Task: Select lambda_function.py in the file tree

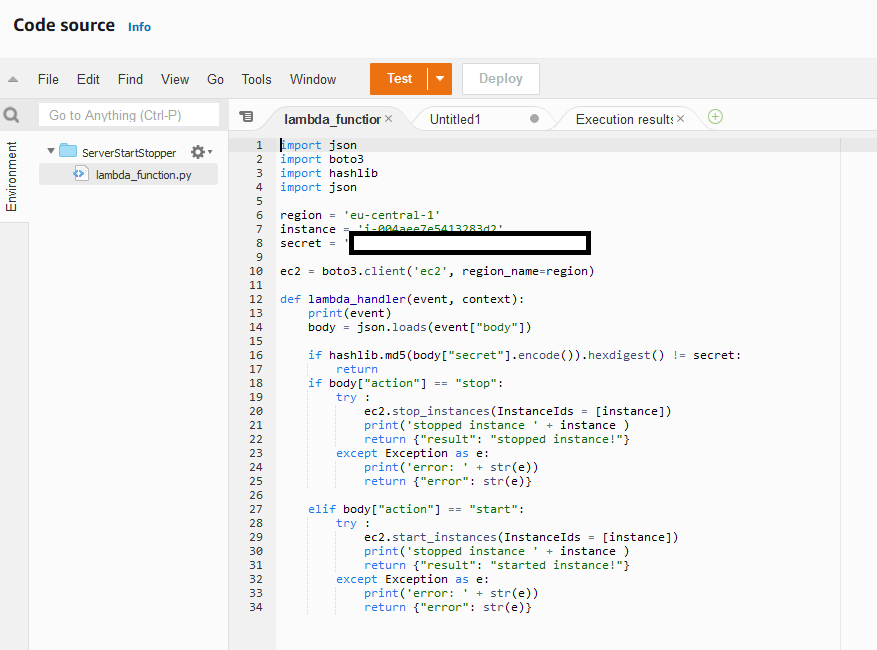Action: [x=143, y=174]
